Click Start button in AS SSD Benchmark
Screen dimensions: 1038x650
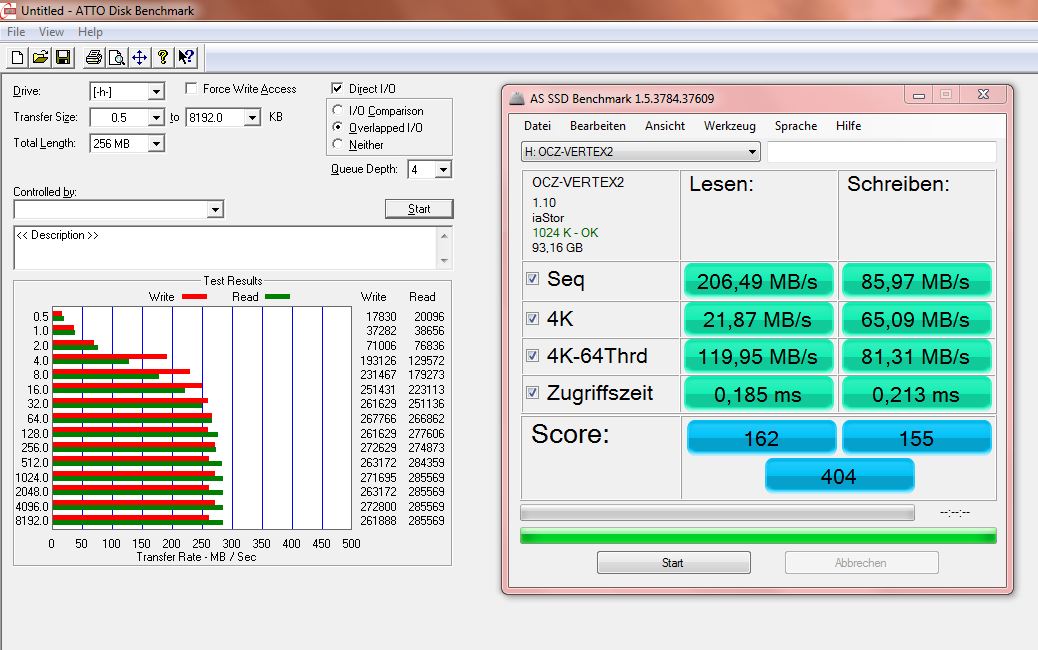[673, 563]
